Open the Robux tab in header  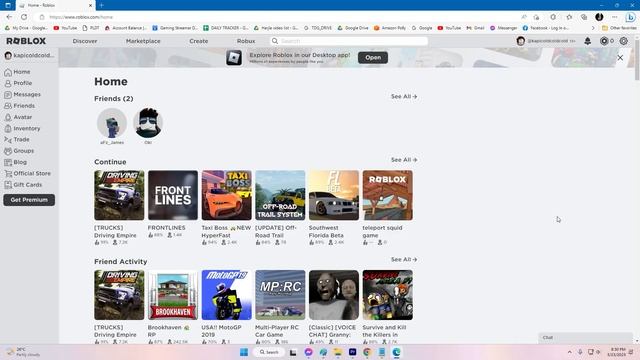tap(246, 41)
